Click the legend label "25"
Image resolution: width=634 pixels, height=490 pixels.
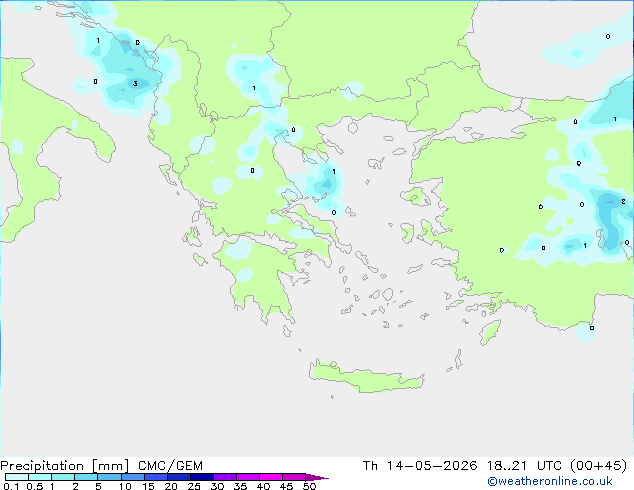pyautogui.click(x=194, y=486)
